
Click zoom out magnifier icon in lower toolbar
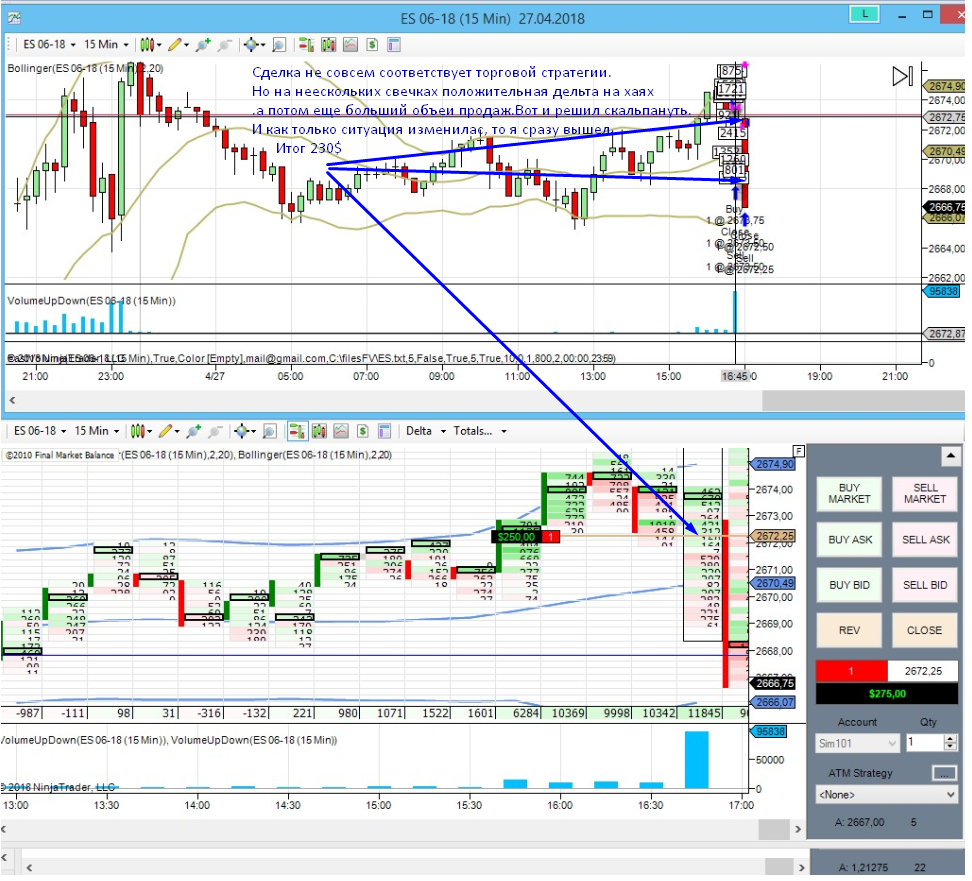click(x=214, y=431)
